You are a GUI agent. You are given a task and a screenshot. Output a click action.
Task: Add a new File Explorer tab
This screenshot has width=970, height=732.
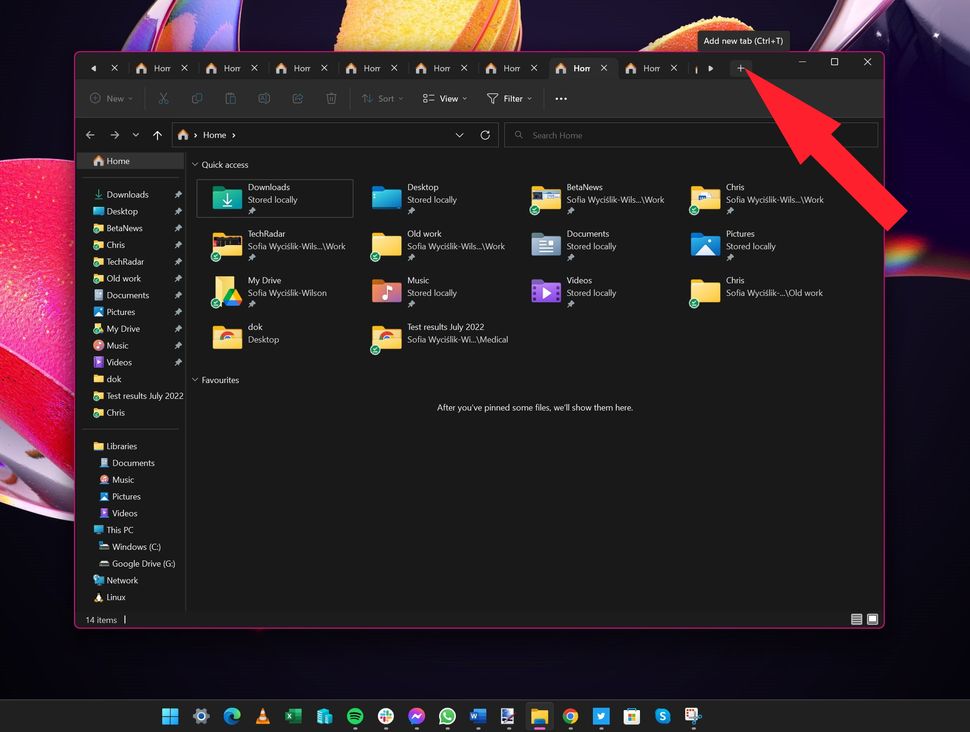click(741, 68)
